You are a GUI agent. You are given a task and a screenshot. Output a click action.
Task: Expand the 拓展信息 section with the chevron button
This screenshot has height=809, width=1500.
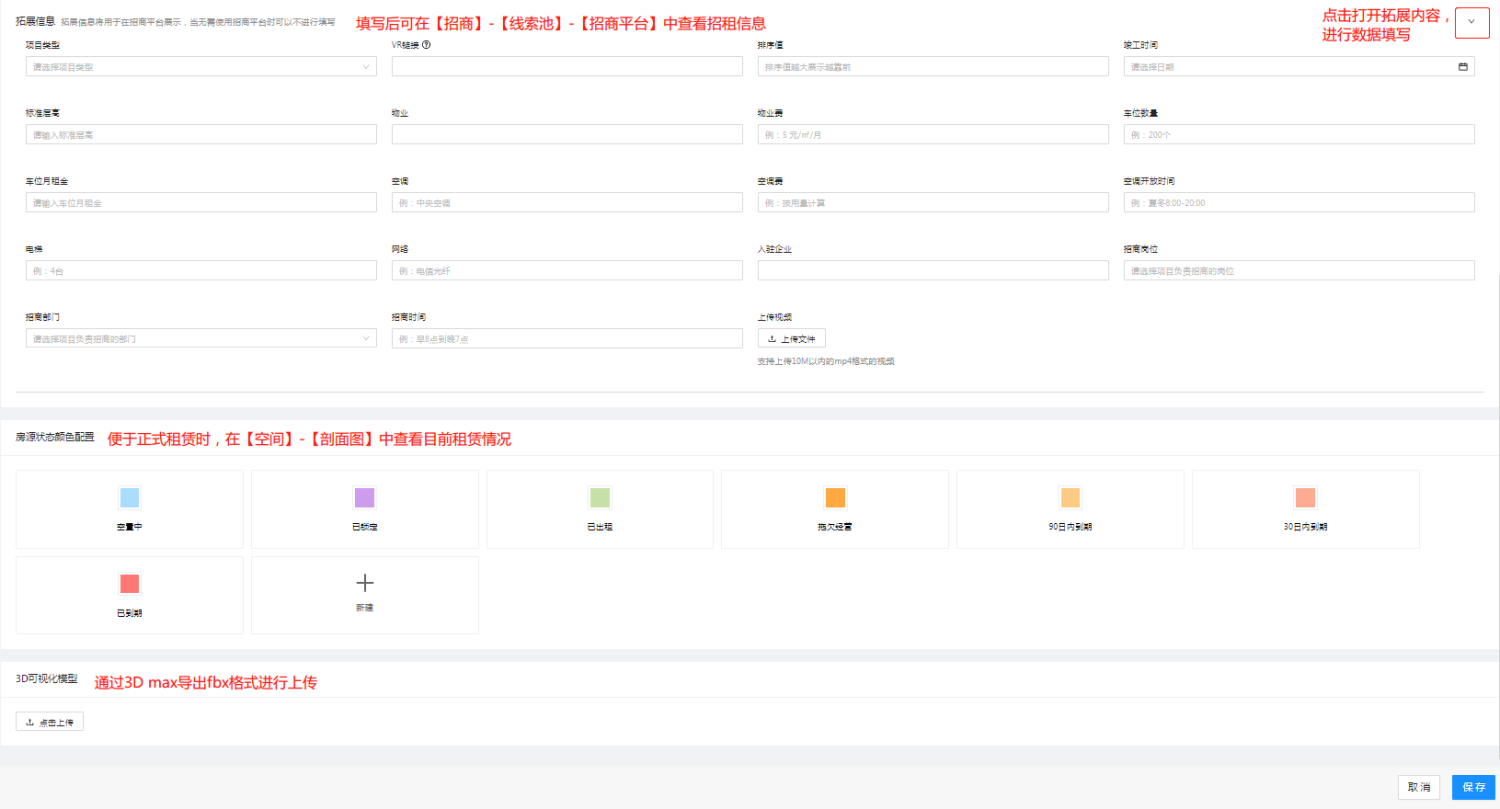(1472, 22)
